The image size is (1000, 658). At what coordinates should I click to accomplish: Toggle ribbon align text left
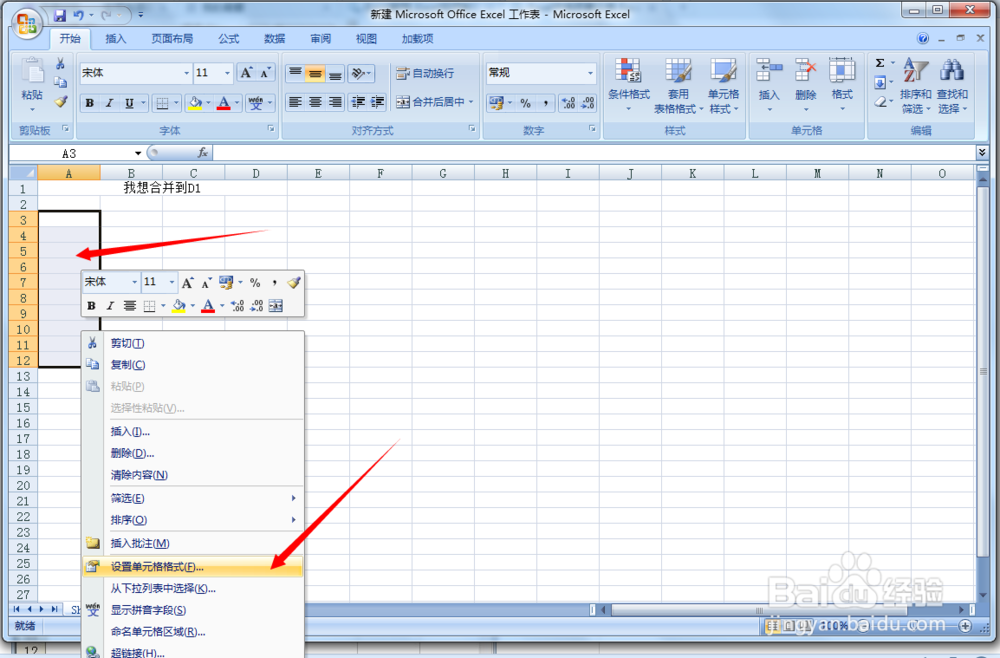click(295, 102)
